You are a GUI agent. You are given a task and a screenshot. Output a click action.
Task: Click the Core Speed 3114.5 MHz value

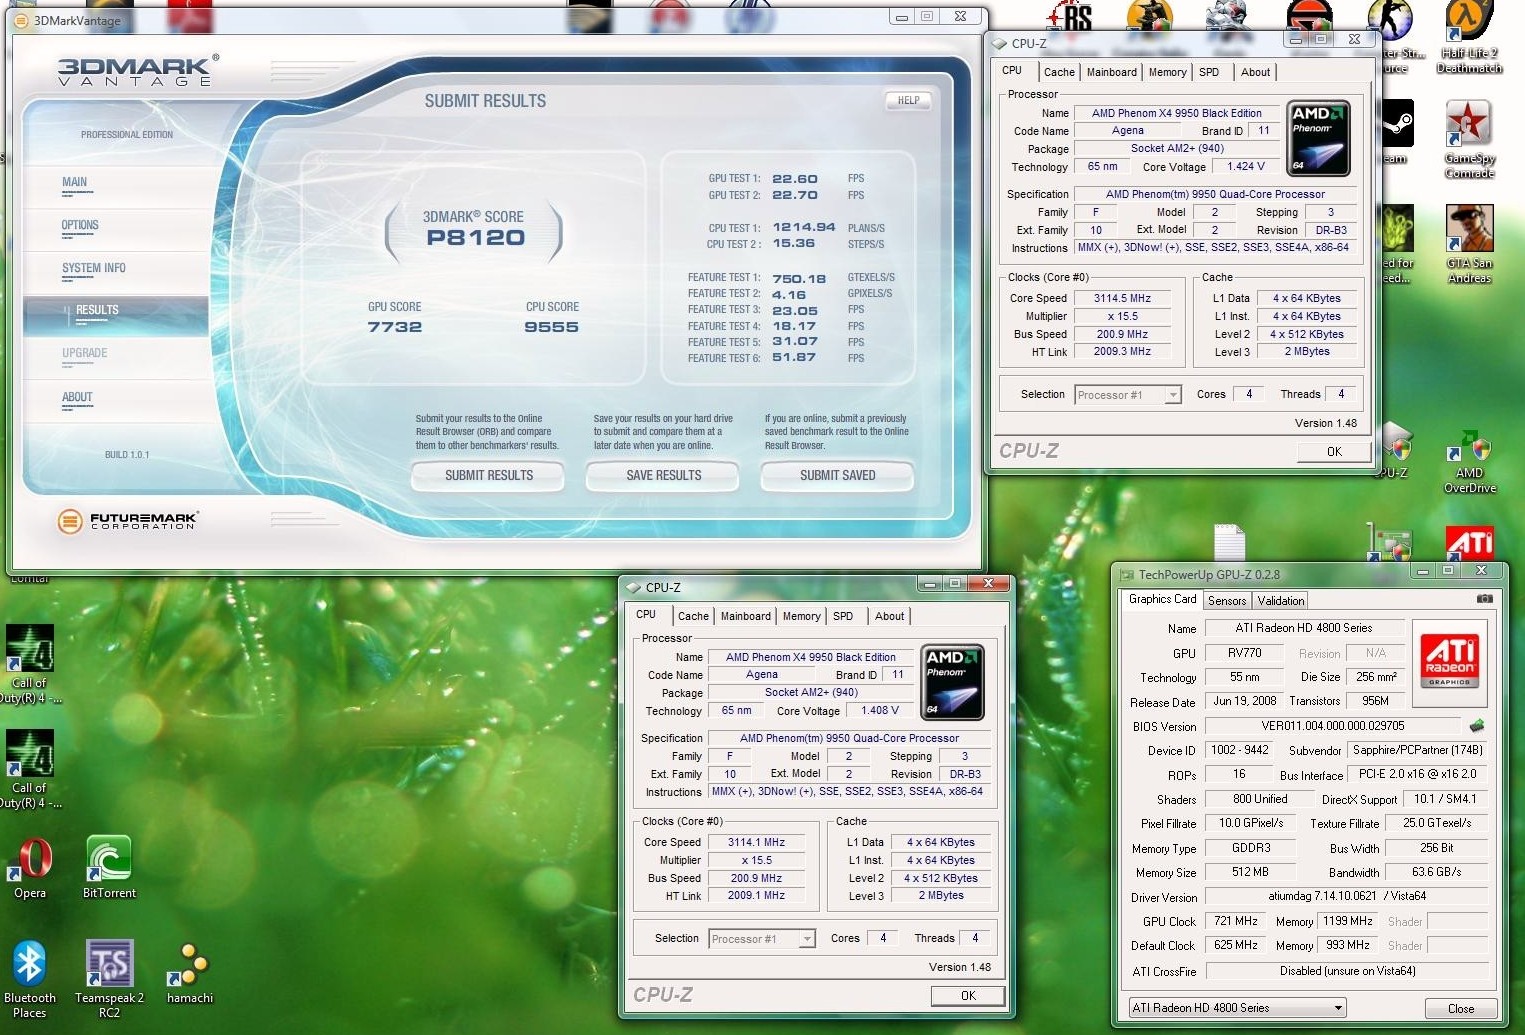(1122, 298)
